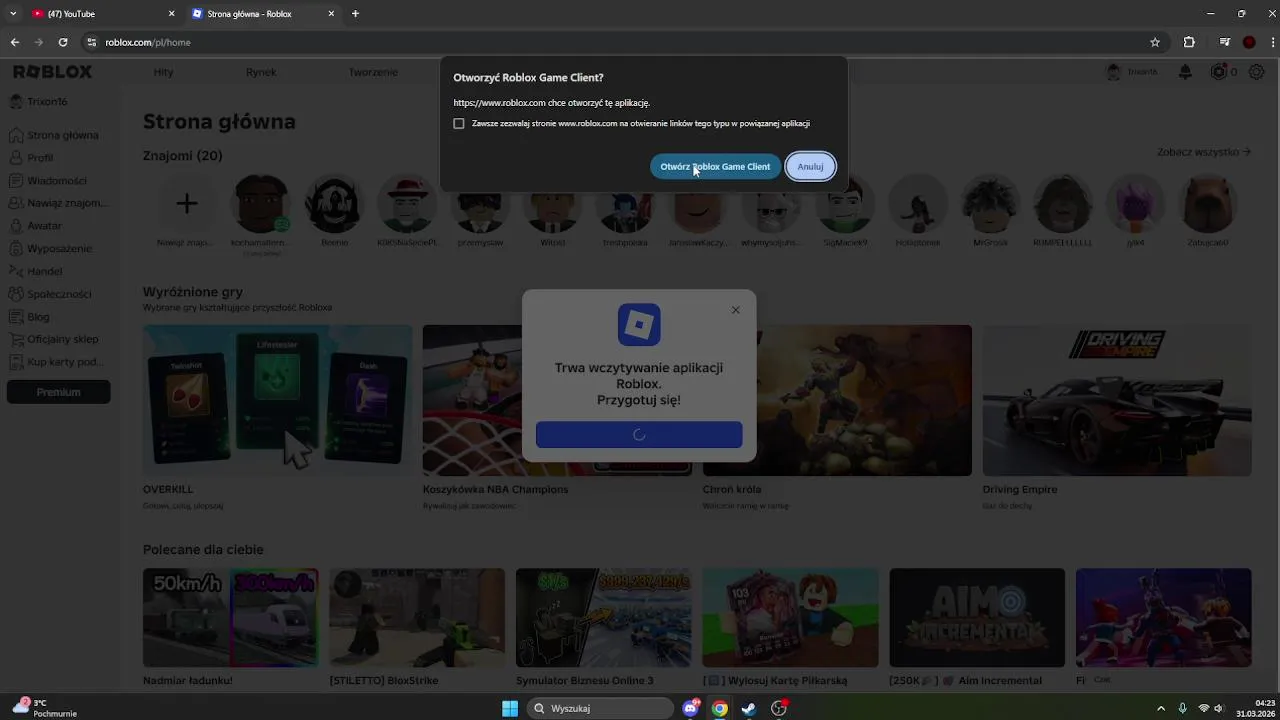Open Profil in the sidebar
The height and width of the screenshot is (720, 1280).
32,158
